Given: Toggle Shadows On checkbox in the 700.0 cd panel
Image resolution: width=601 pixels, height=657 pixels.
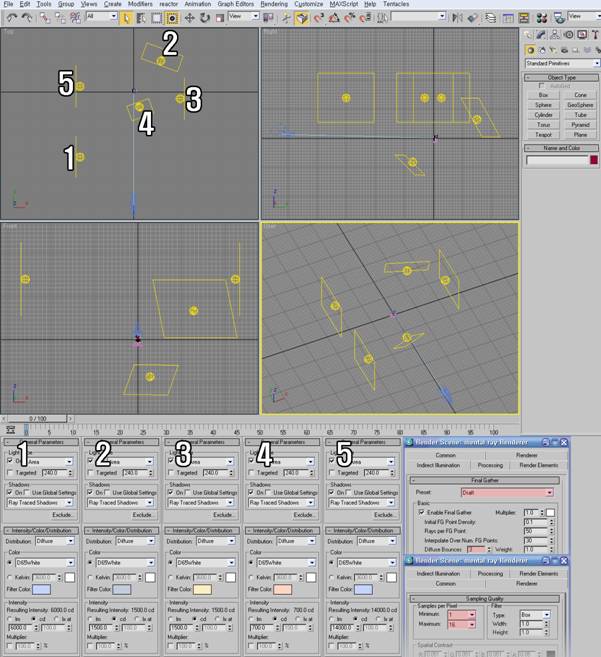Looking at the screenshot, I should (x=251, y=492).
